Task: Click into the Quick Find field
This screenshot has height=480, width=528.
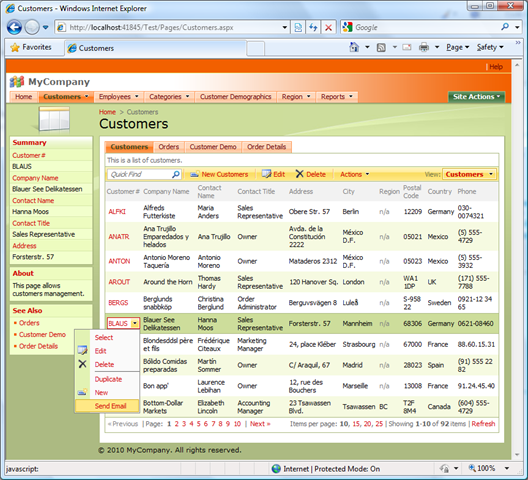Action: [x=140, y=174]
